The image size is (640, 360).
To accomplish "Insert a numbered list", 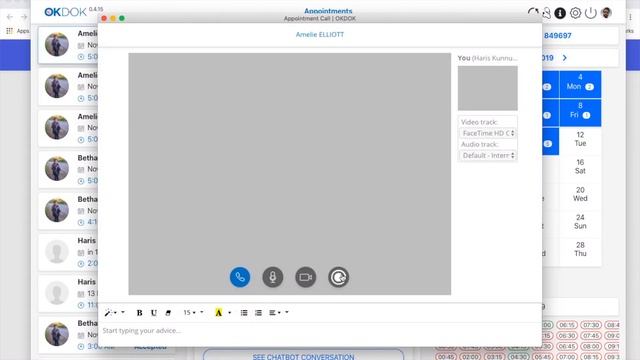I will click(258, 313).
